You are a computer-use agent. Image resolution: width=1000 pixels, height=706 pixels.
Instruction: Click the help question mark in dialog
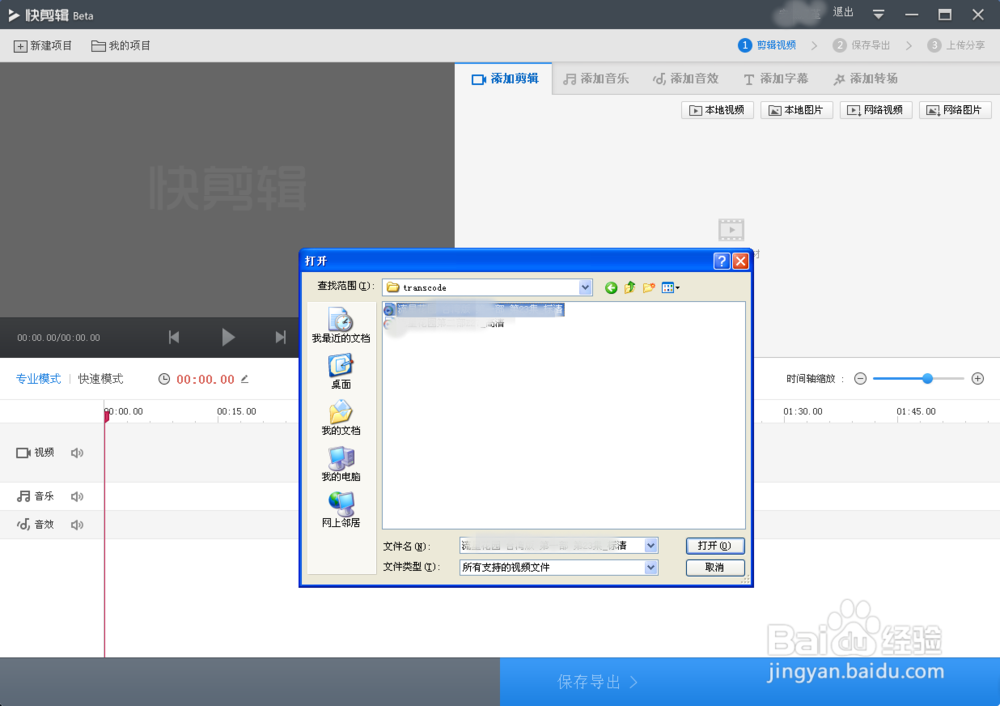click(x=721, y=261)
